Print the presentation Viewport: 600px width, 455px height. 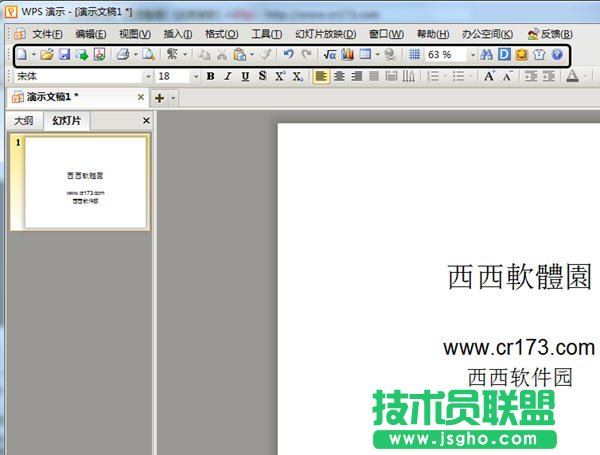tap(123, 55)
